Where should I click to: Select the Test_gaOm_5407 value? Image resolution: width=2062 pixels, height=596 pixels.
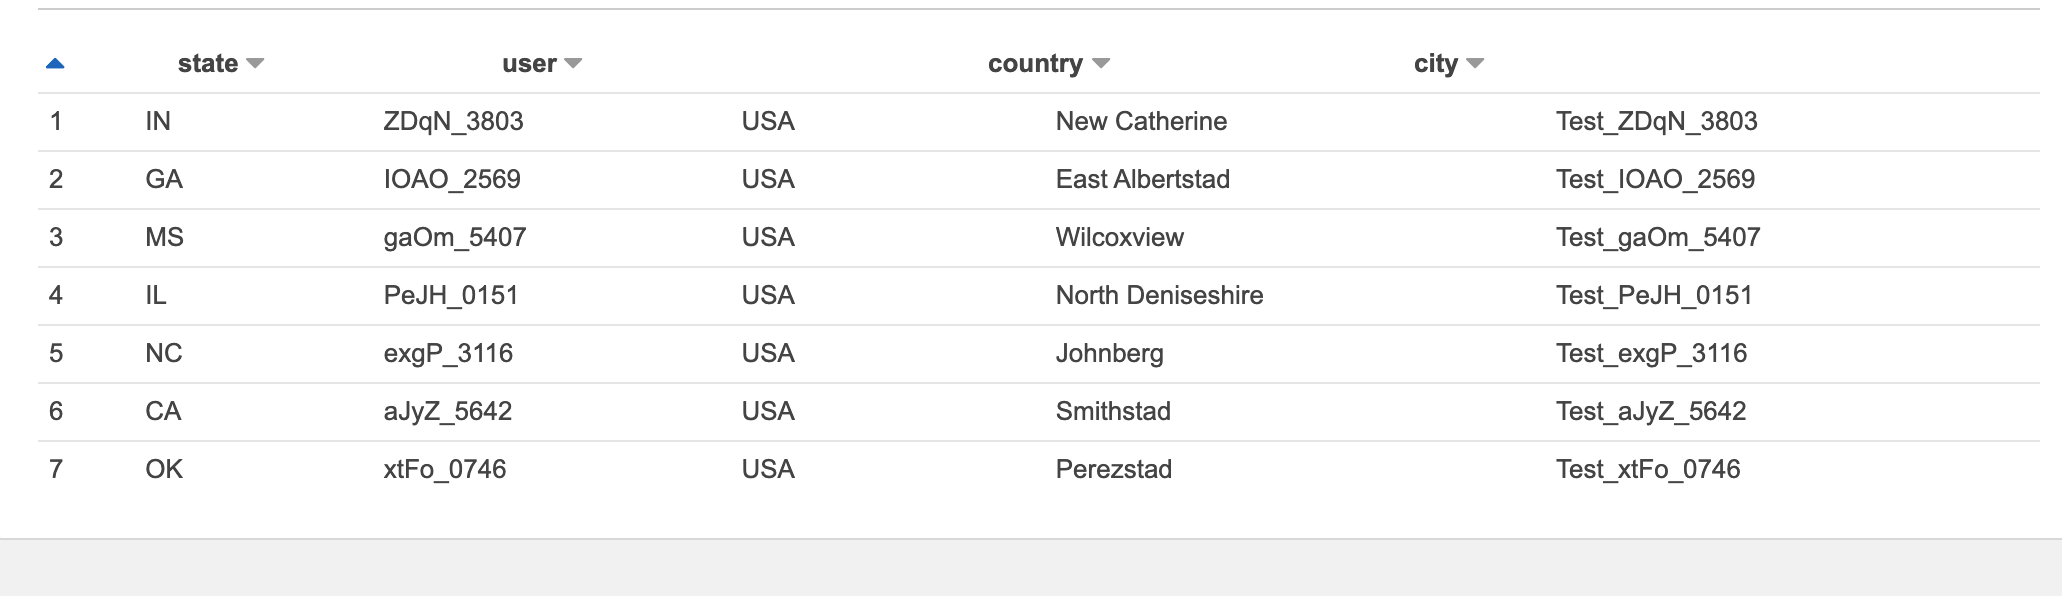(1658, 238)
